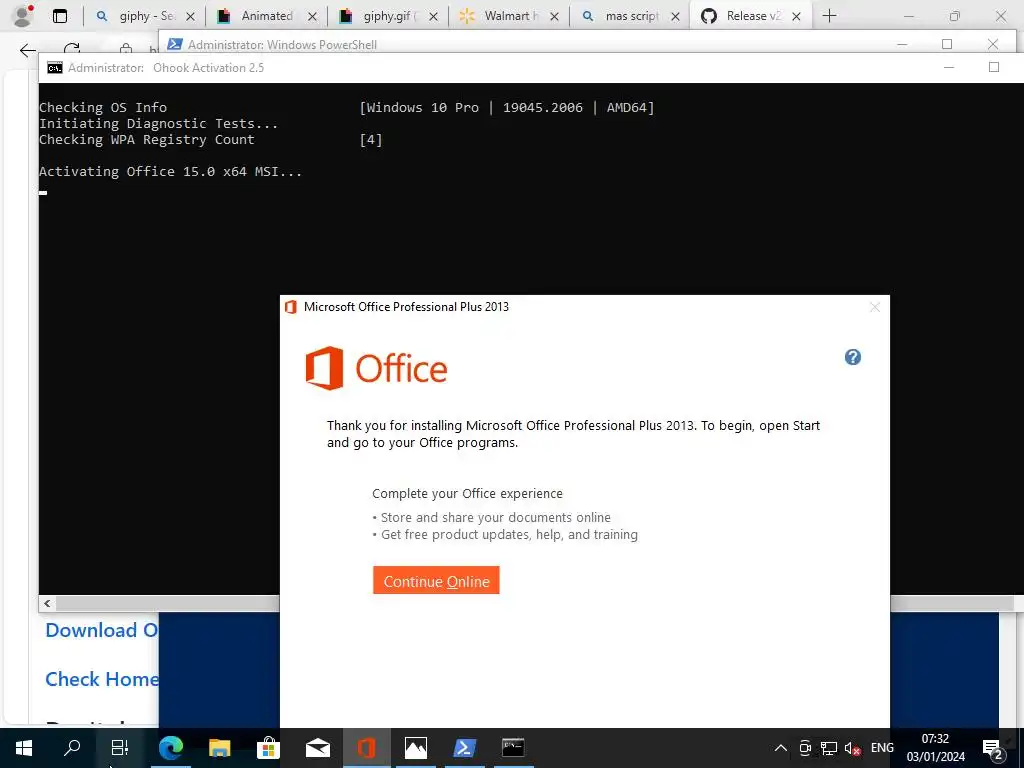Switch to PowerShell from the taskbar
Image resolution: width=1024 pixels, height=768 pixels.
pos(464,748)
